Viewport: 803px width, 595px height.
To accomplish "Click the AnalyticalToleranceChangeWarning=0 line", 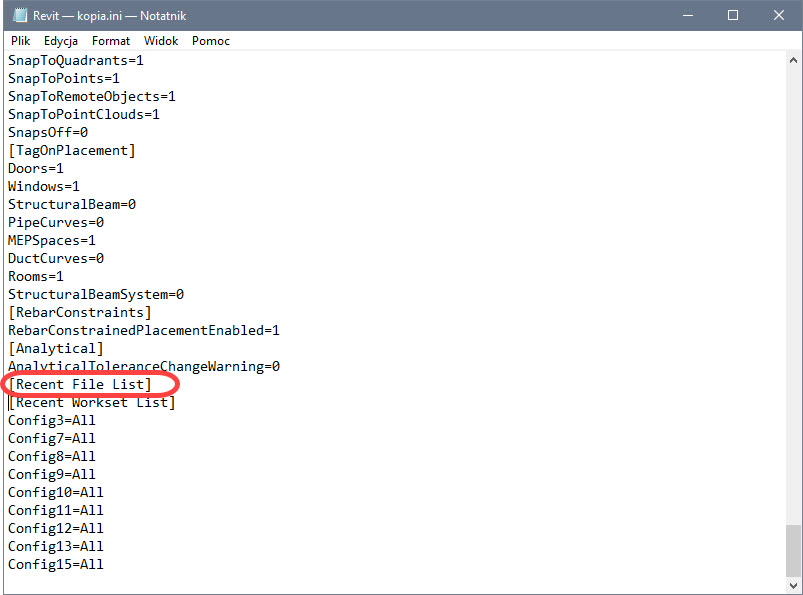I will coord(143,367).
